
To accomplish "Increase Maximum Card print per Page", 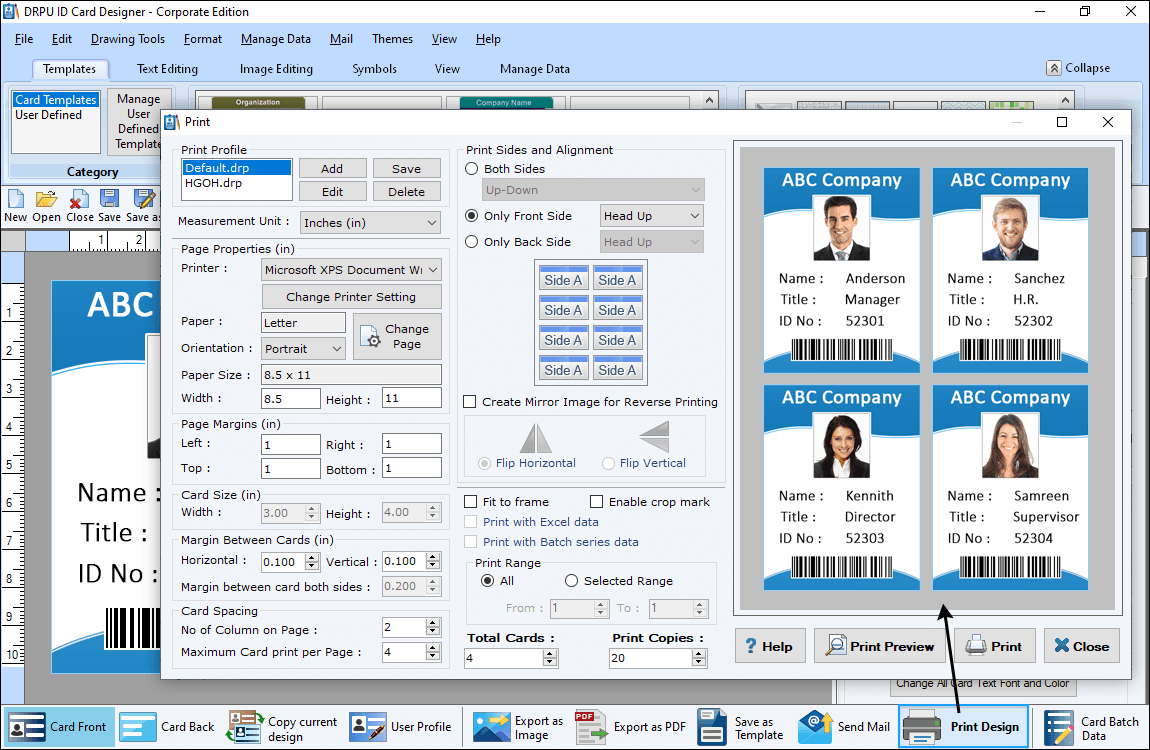I will (x=433, y=647).
